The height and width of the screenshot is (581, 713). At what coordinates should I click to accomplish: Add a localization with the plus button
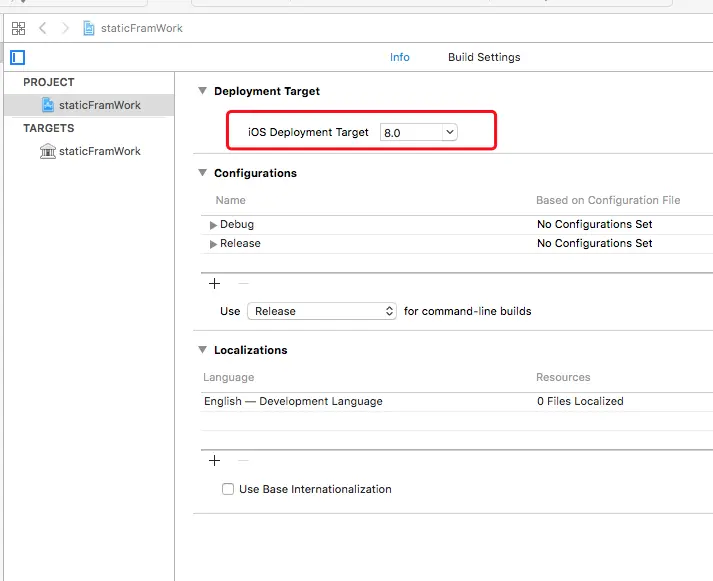click(x=215, y=461)
